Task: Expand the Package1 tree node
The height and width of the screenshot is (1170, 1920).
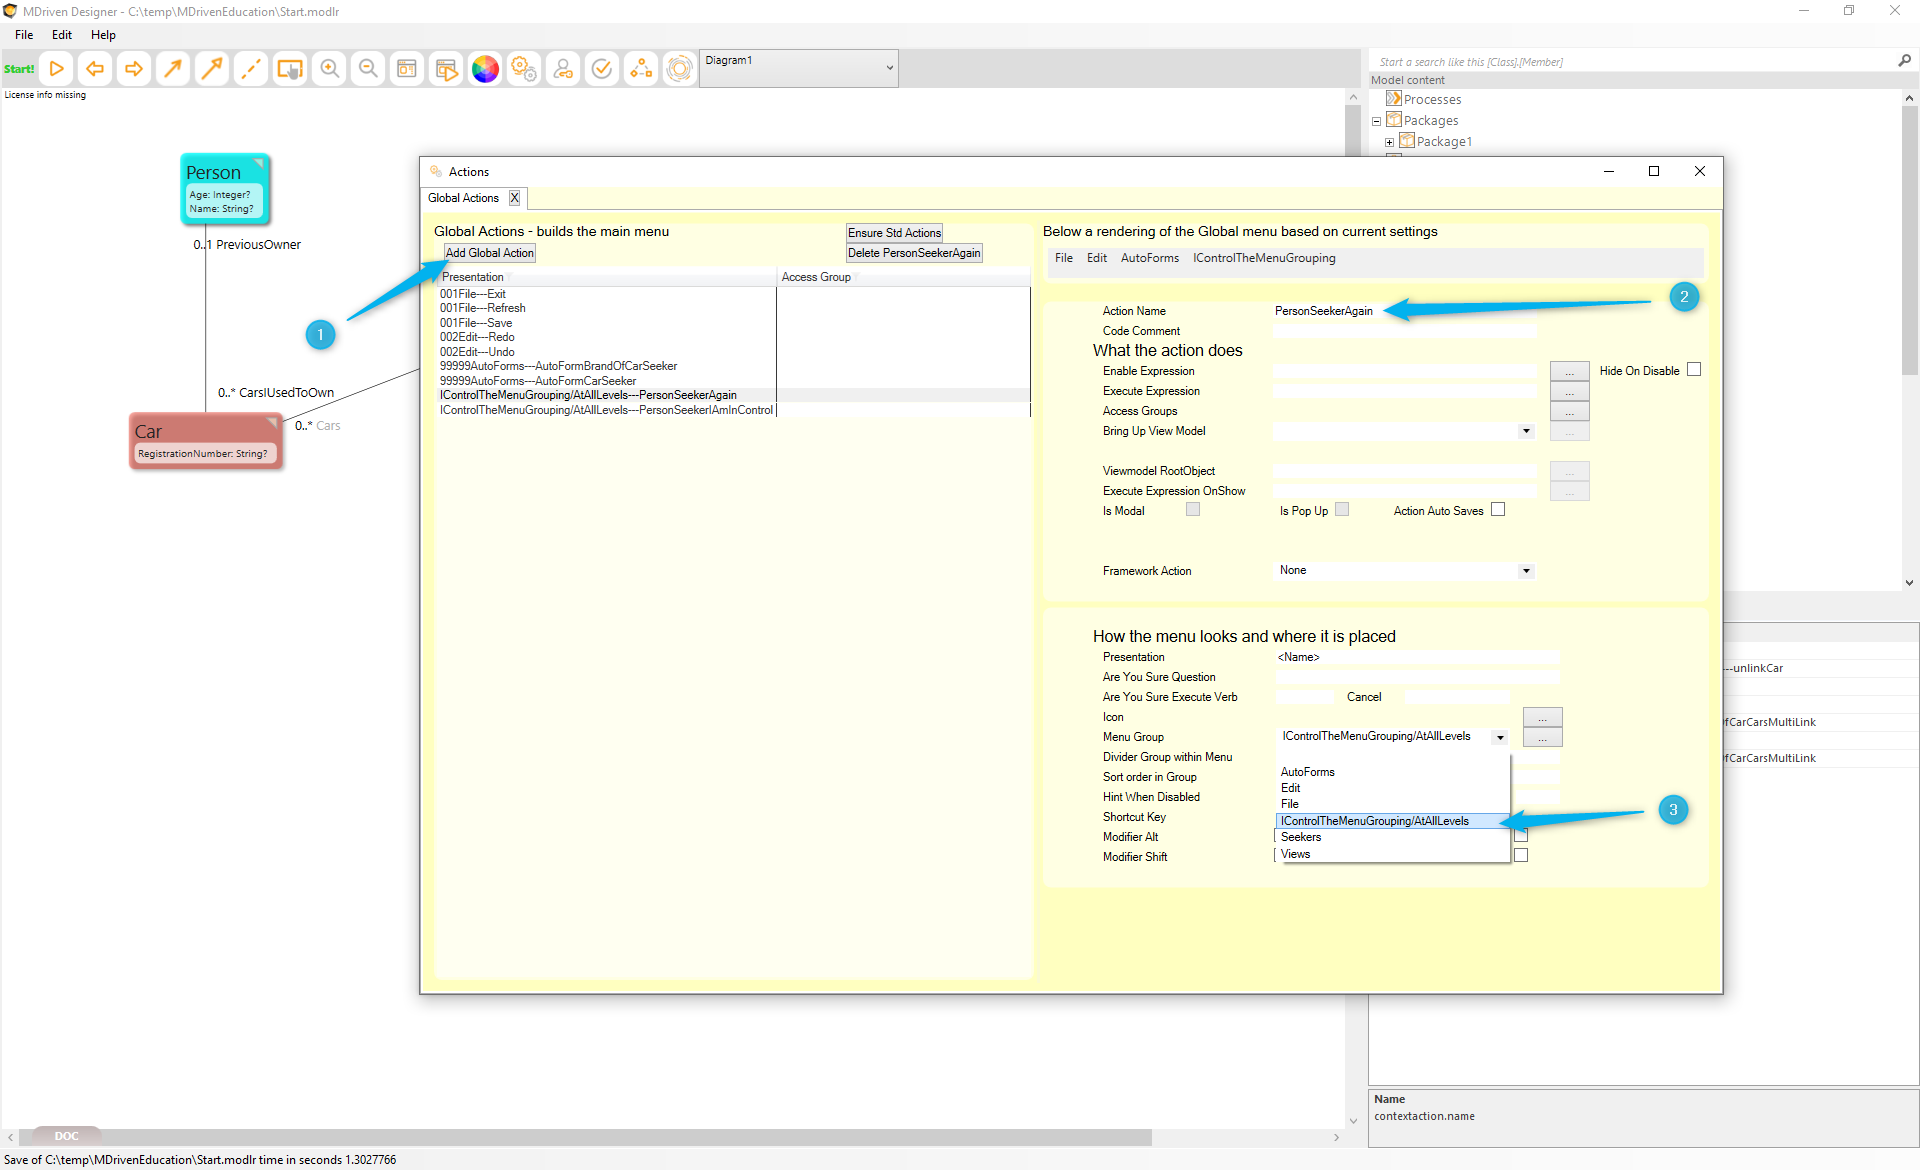Action: point(1389,142)
